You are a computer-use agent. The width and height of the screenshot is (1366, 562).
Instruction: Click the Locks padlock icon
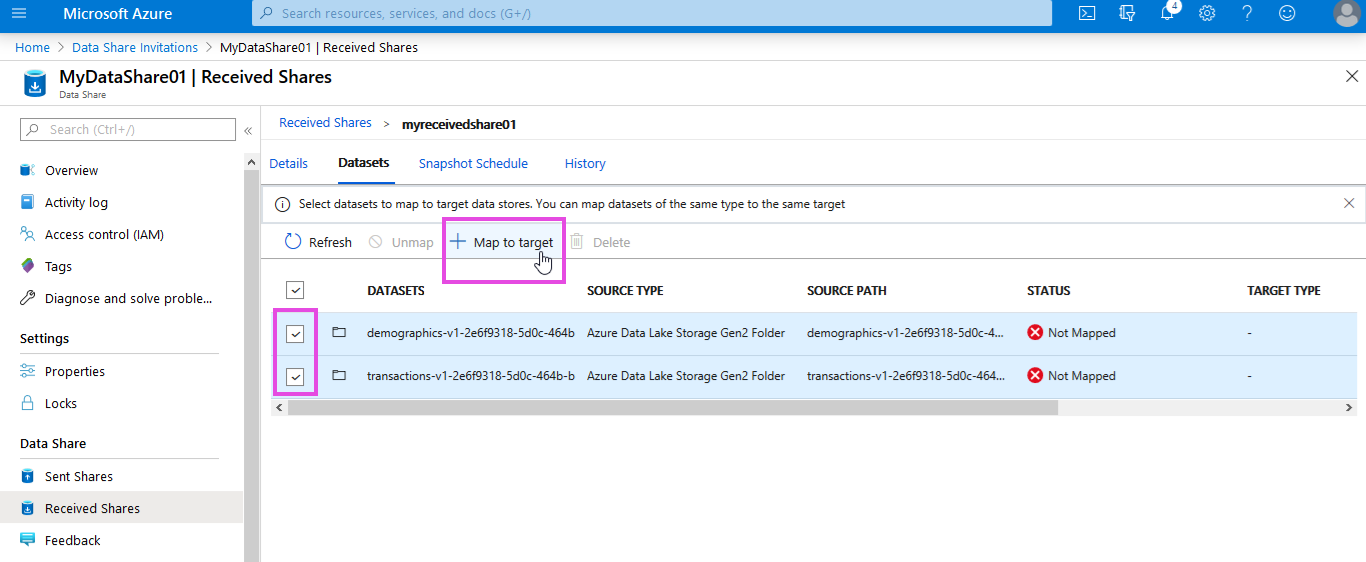point(28,403)
